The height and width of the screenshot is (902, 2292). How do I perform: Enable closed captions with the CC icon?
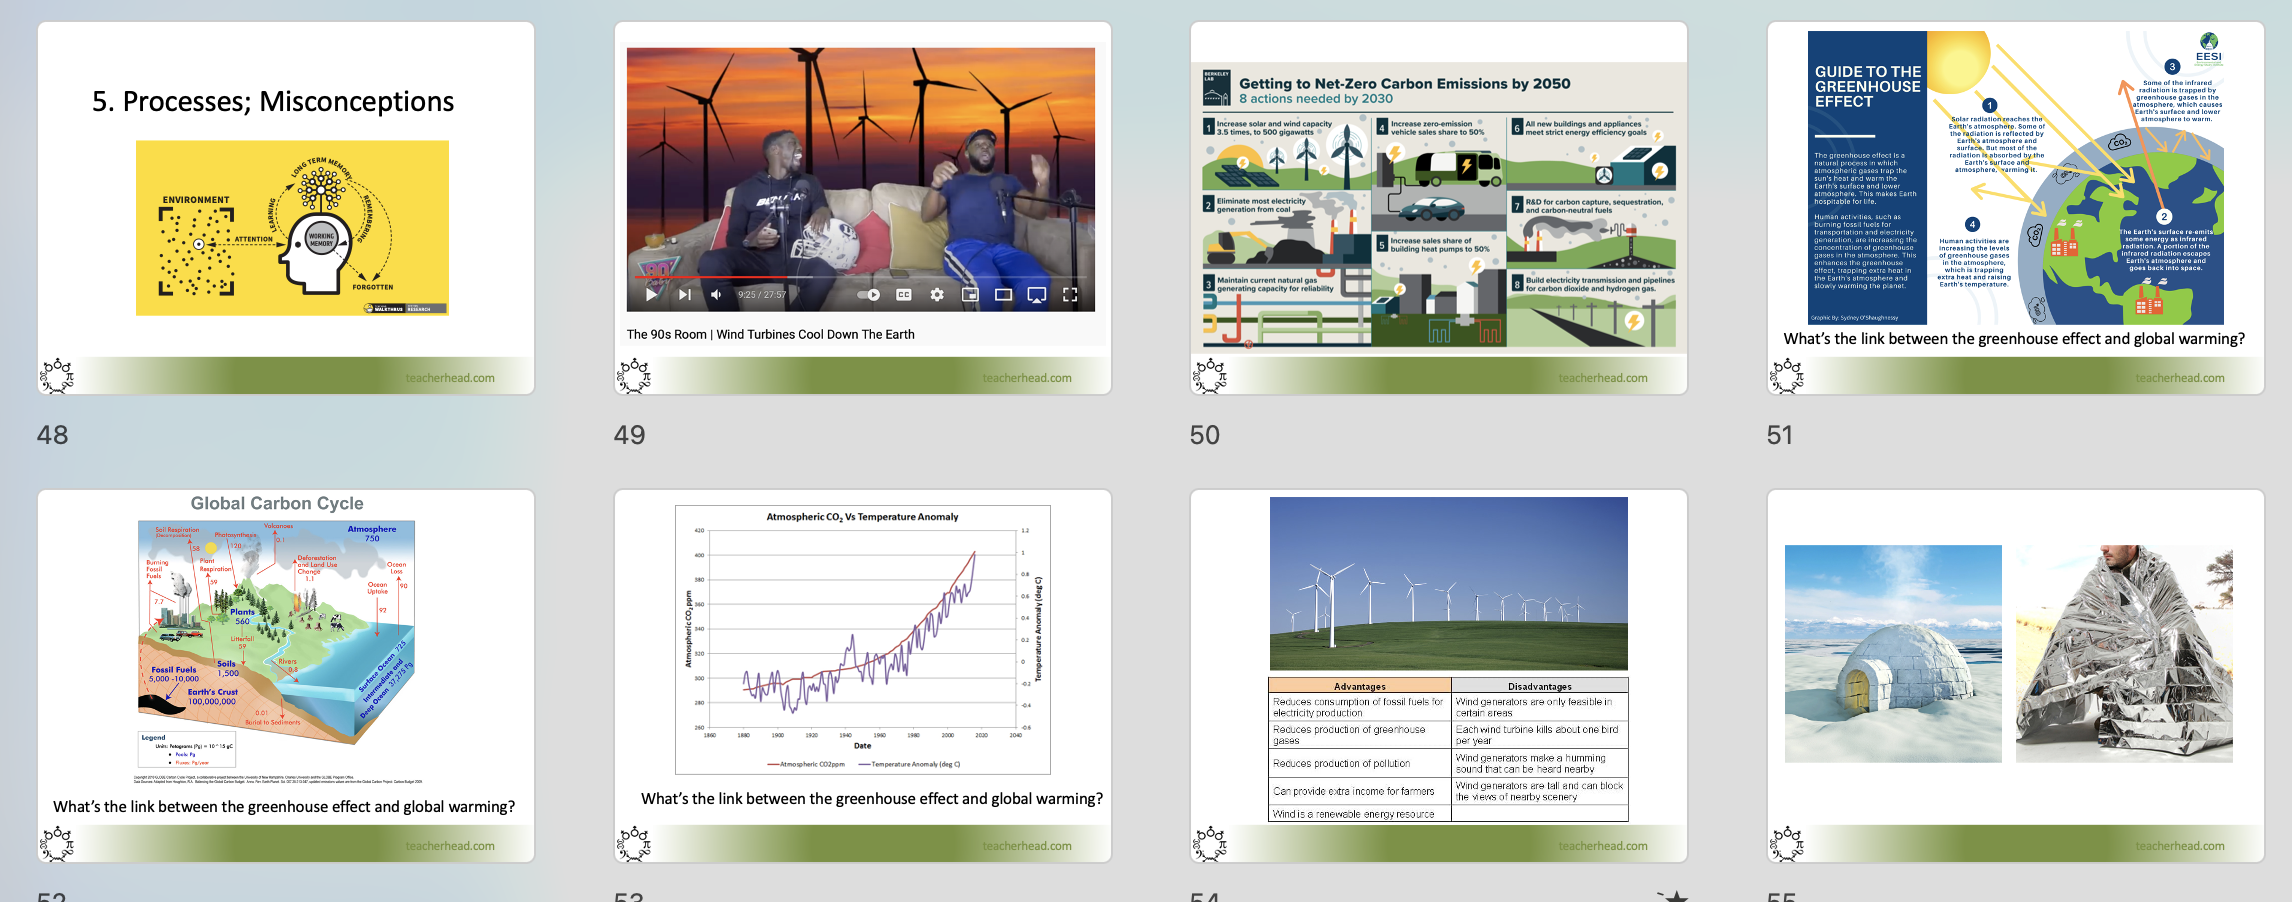(903, 295)
